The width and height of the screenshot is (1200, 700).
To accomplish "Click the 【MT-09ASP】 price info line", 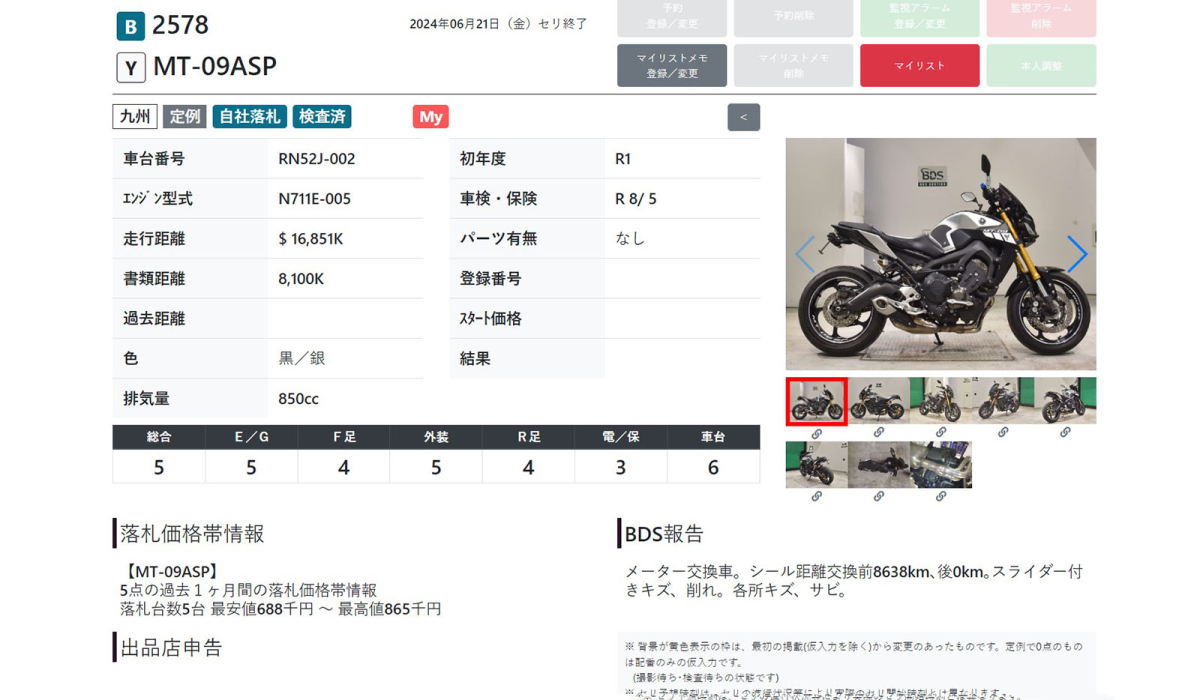I will click(x=173, y=572).
